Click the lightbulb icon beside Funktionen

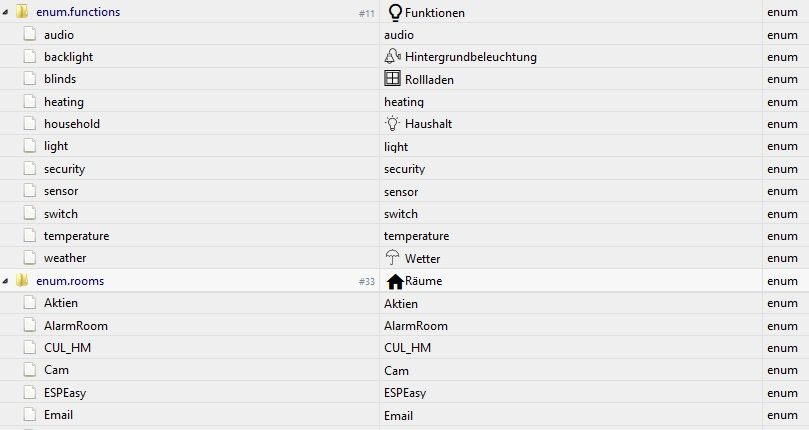pyautogui.click(x=394, y=13)
